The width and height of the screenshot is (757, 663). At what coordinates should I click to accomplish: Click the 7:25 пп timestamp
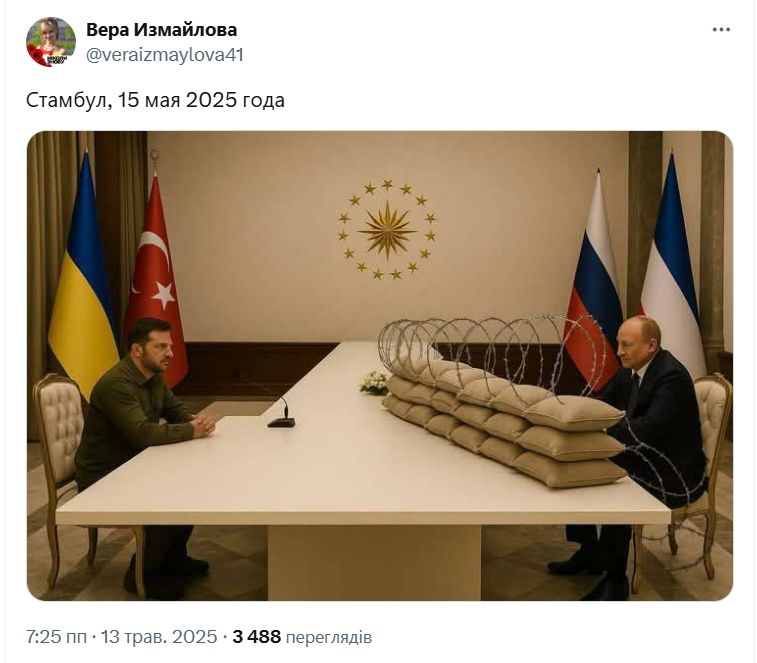56,637
